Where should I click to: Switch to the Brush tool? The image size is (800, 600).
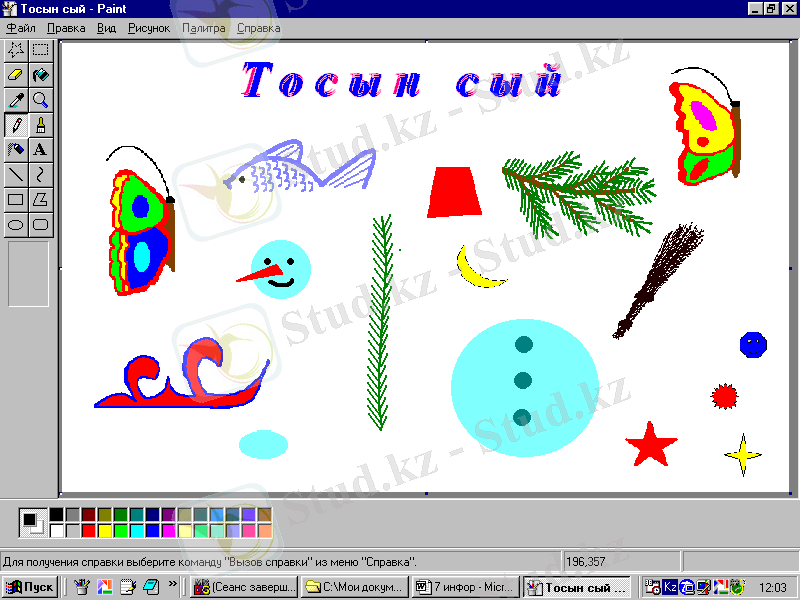click(x=41, y=124)
